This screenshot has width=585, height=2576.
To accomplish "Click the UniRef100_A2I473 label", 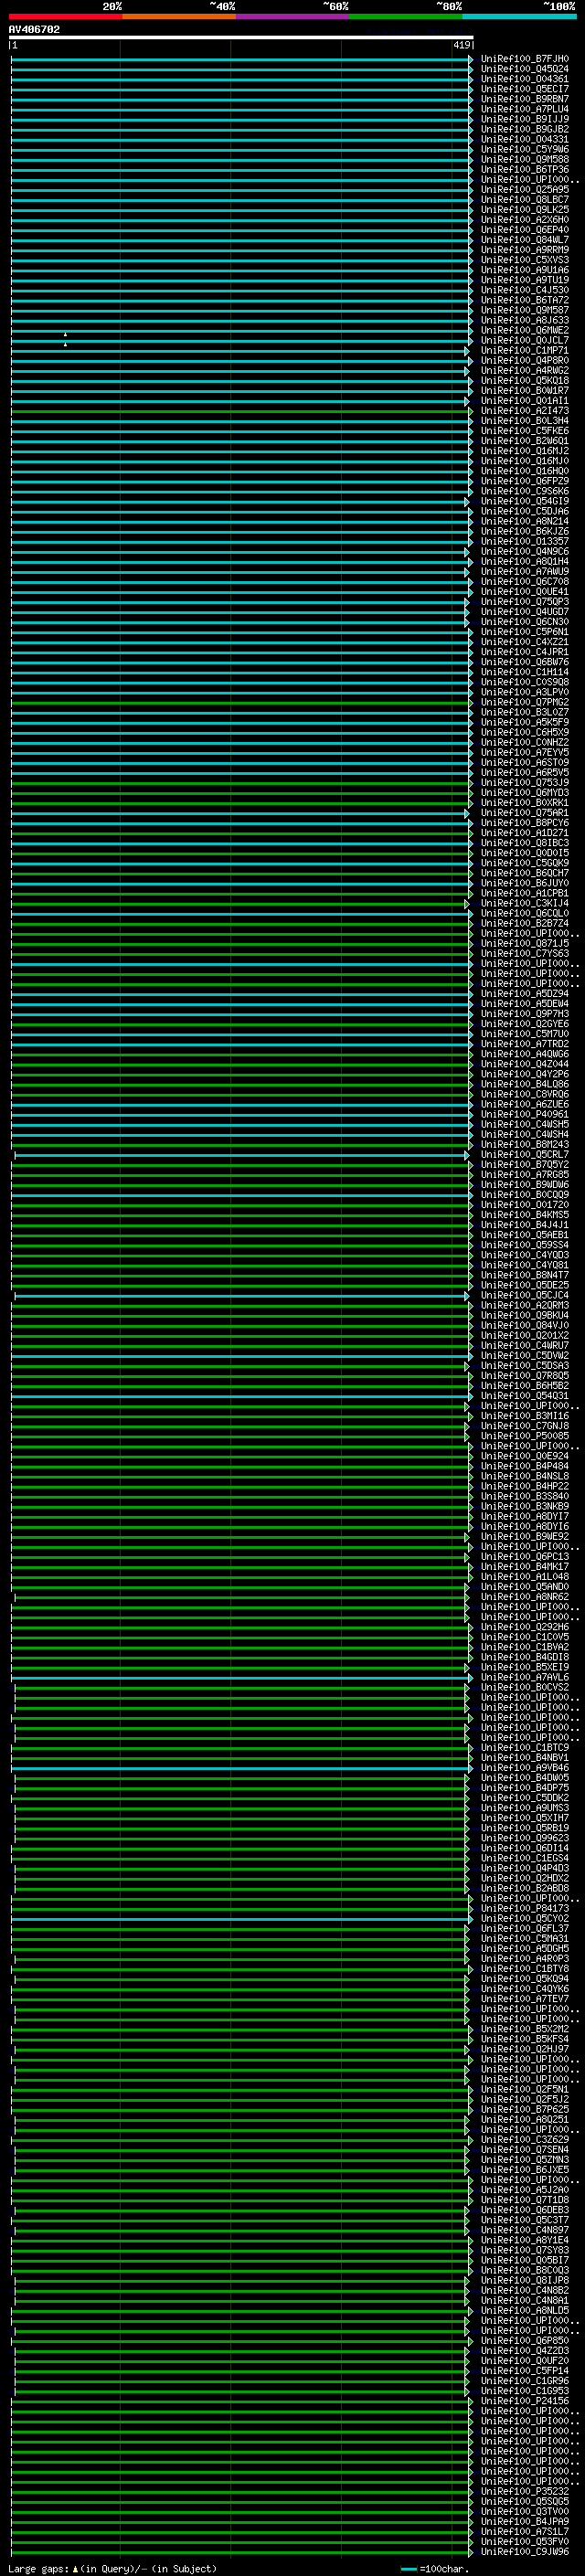I will click(524, 411).
